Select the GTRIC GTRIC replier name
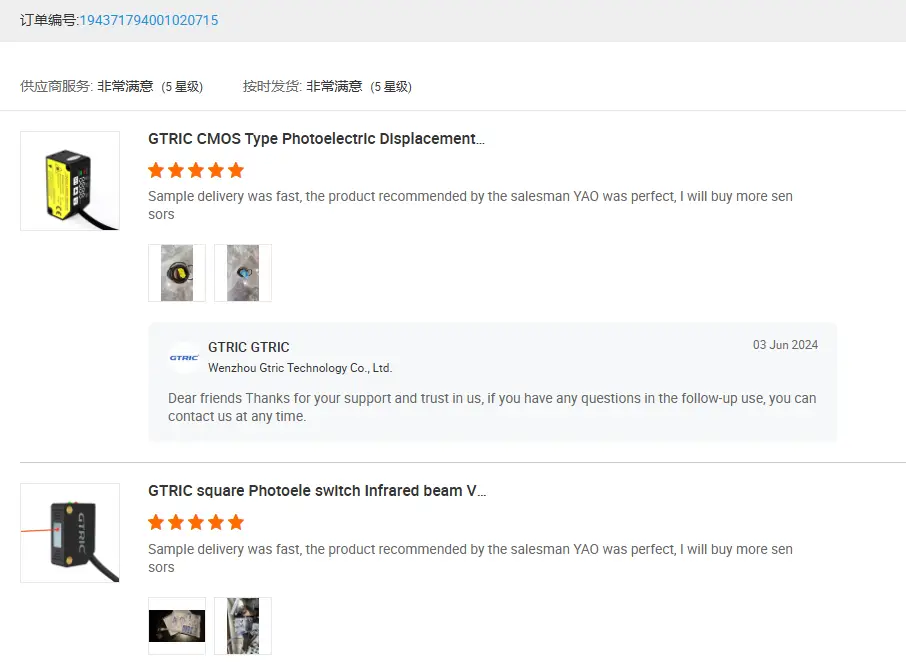 coord(249,347)
